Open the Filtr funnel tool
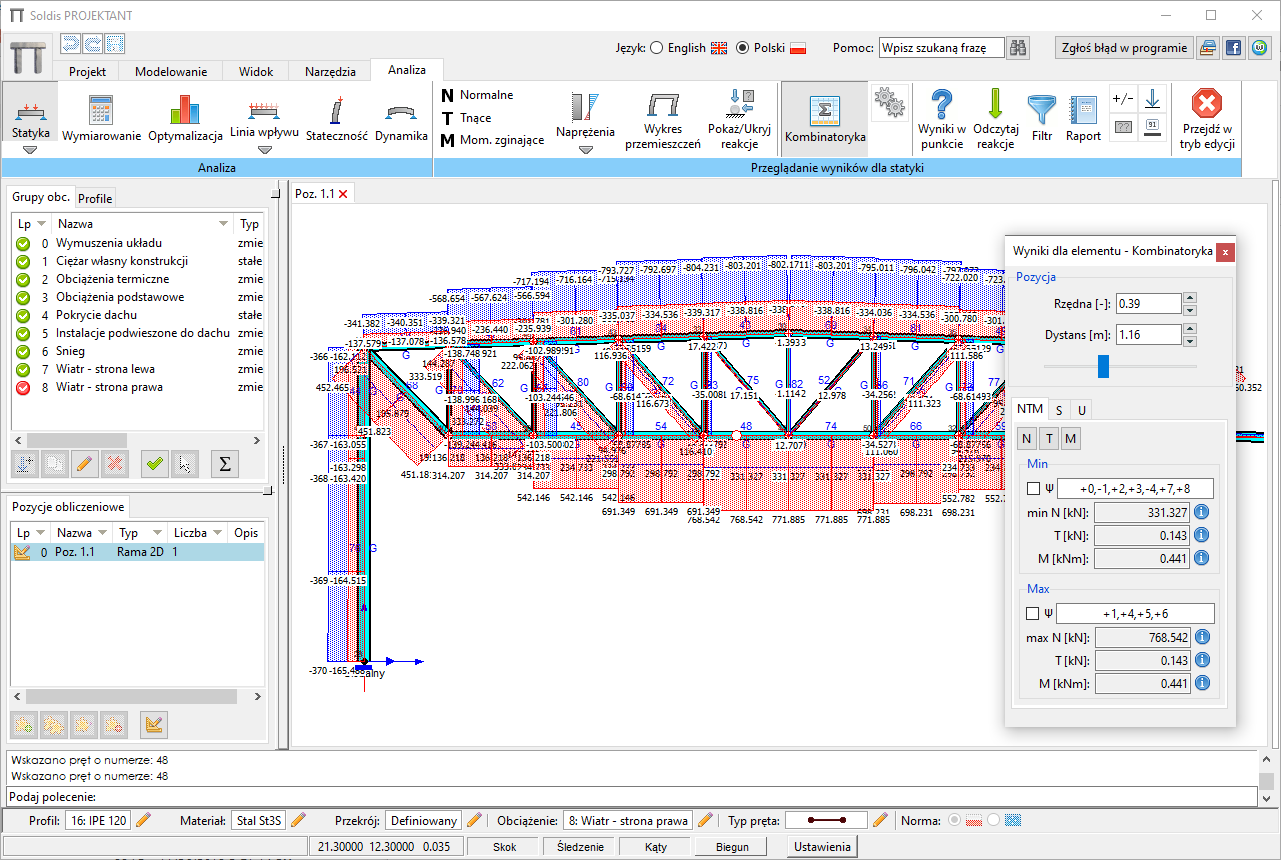Viewport: 1281px width, 860px height. click(x=1042, y=108)
